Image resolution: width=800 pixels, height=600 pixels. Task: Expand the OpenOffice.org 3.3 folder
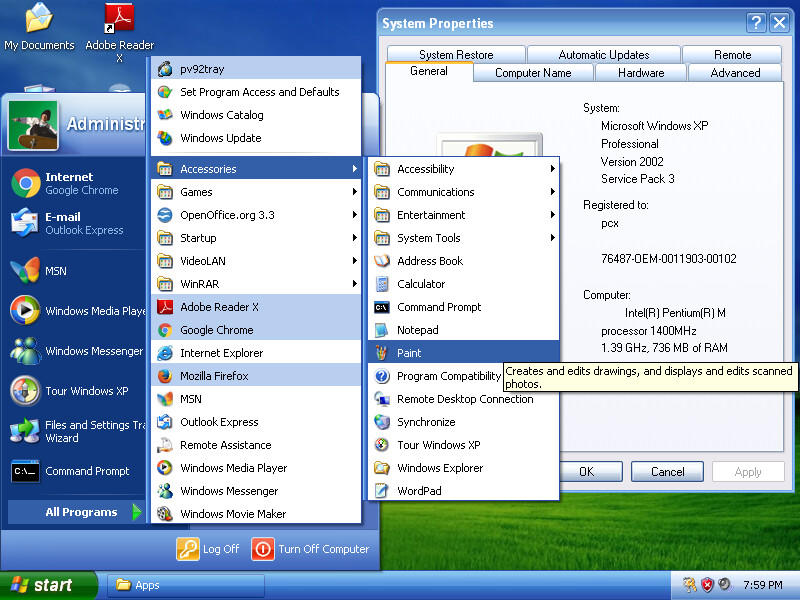tap(256, 215)
